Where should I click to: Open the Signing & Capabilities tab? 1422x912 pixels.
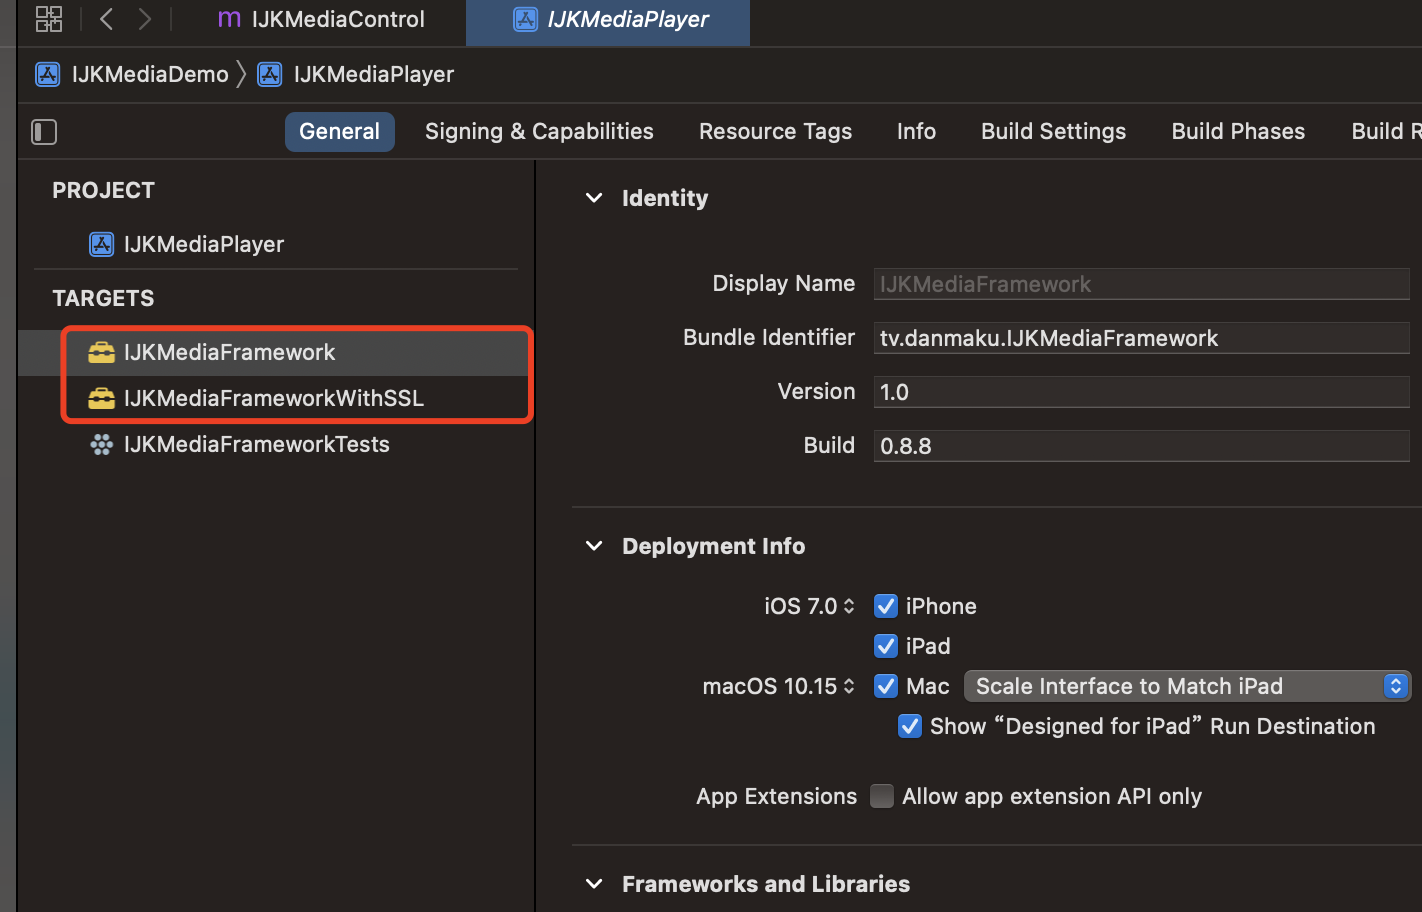click(538, 132)
